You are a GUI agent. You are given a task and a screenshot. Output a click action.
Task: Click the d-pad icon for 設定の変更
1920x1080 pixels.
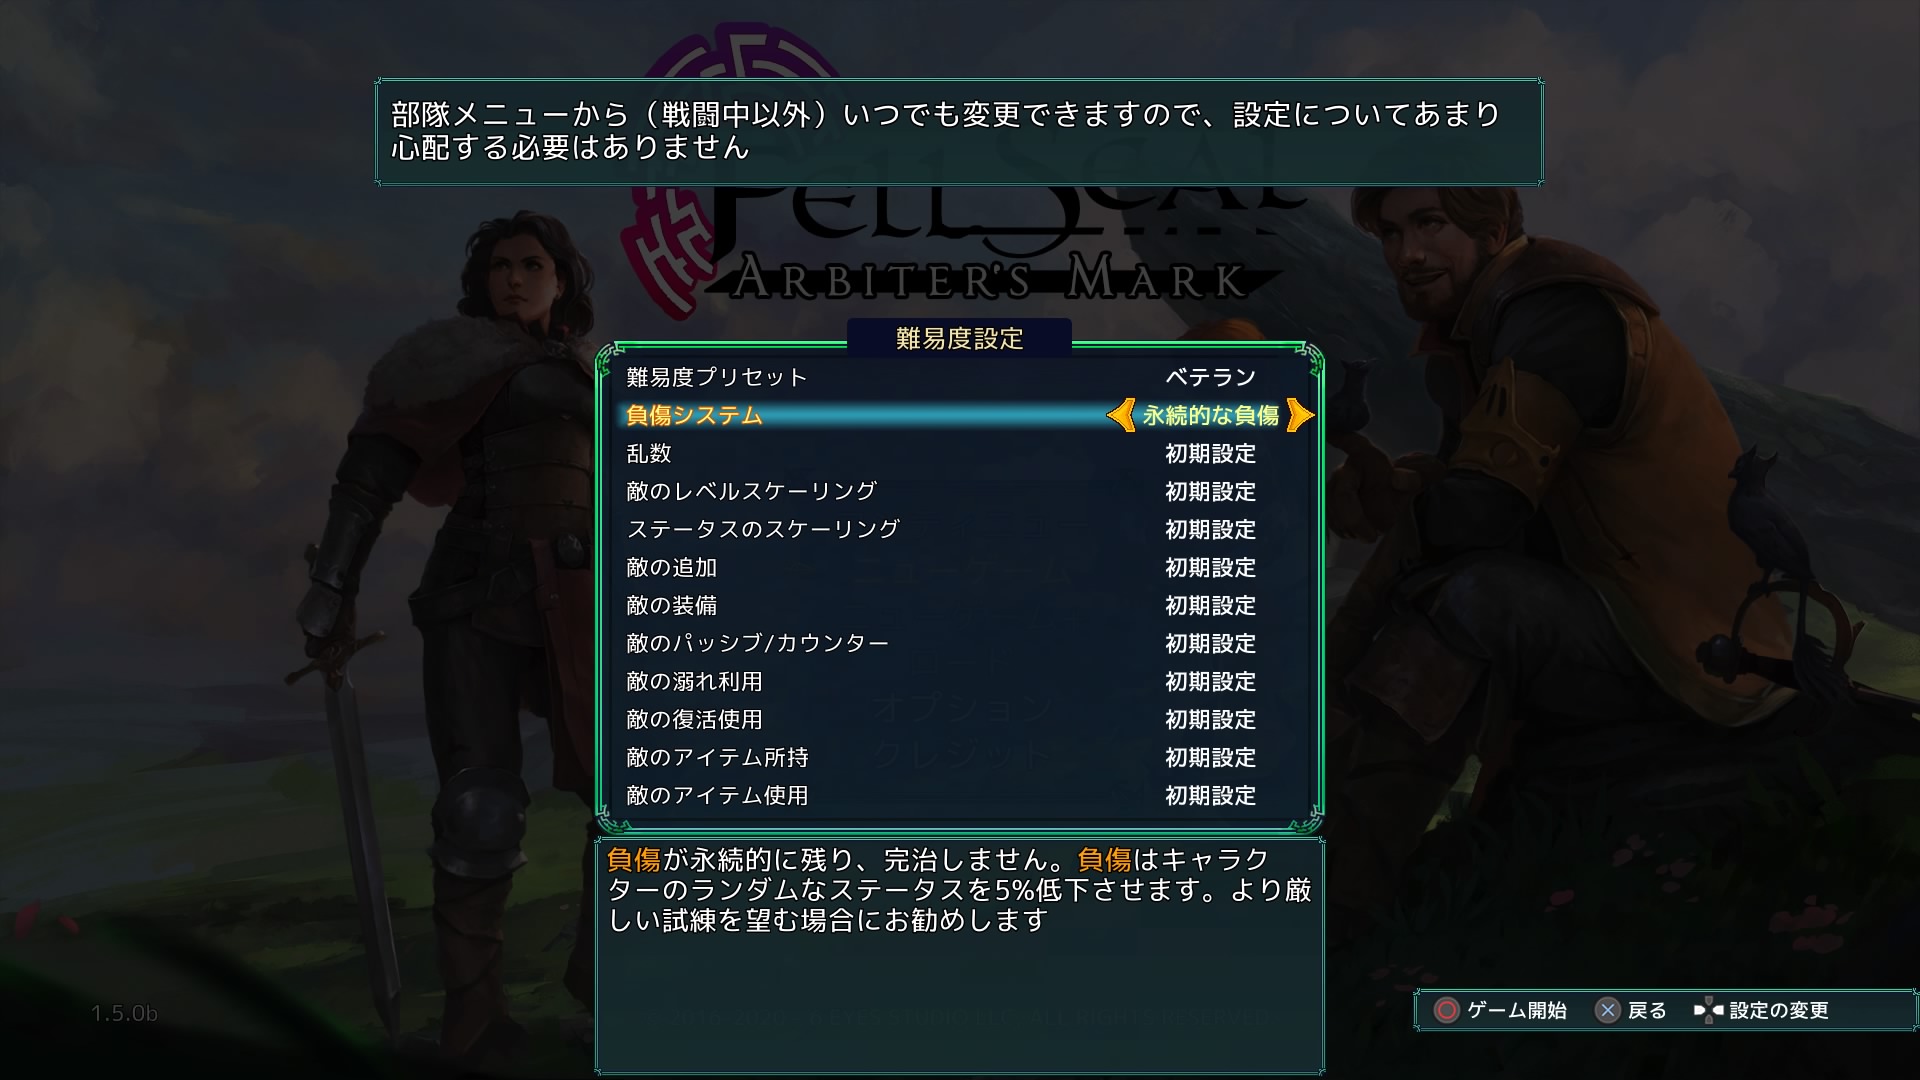click(1708, 1011)
